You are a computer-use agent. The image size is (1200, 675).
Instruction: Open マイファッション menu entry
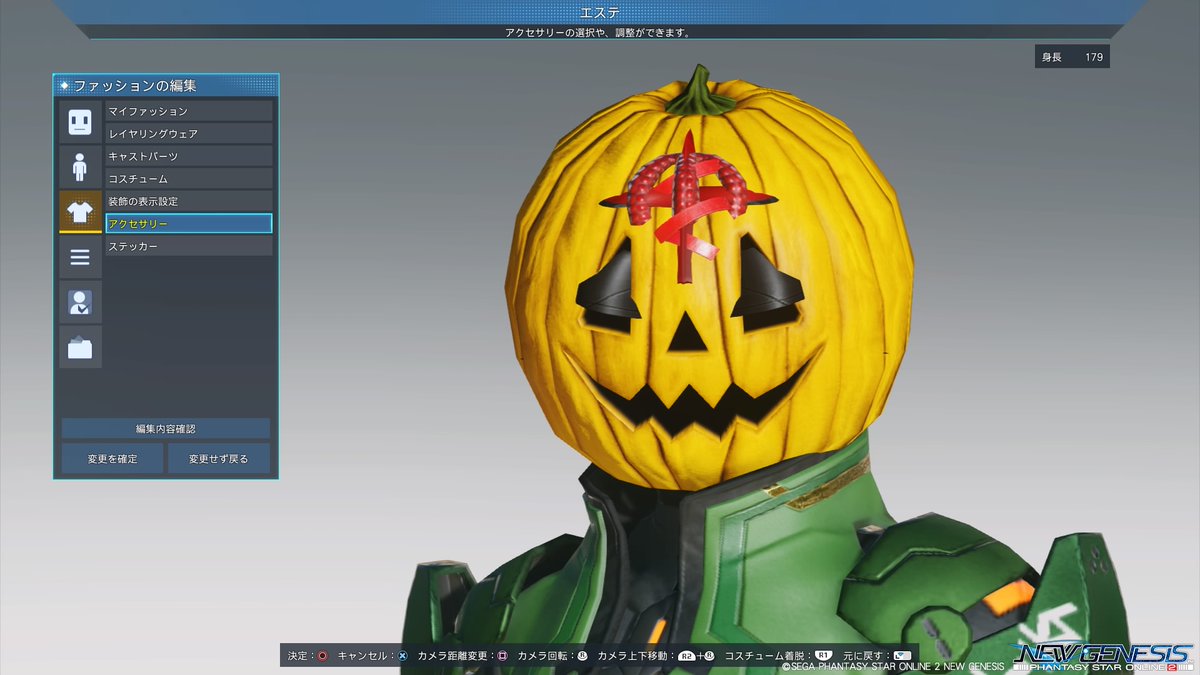(x=189, y=111)
